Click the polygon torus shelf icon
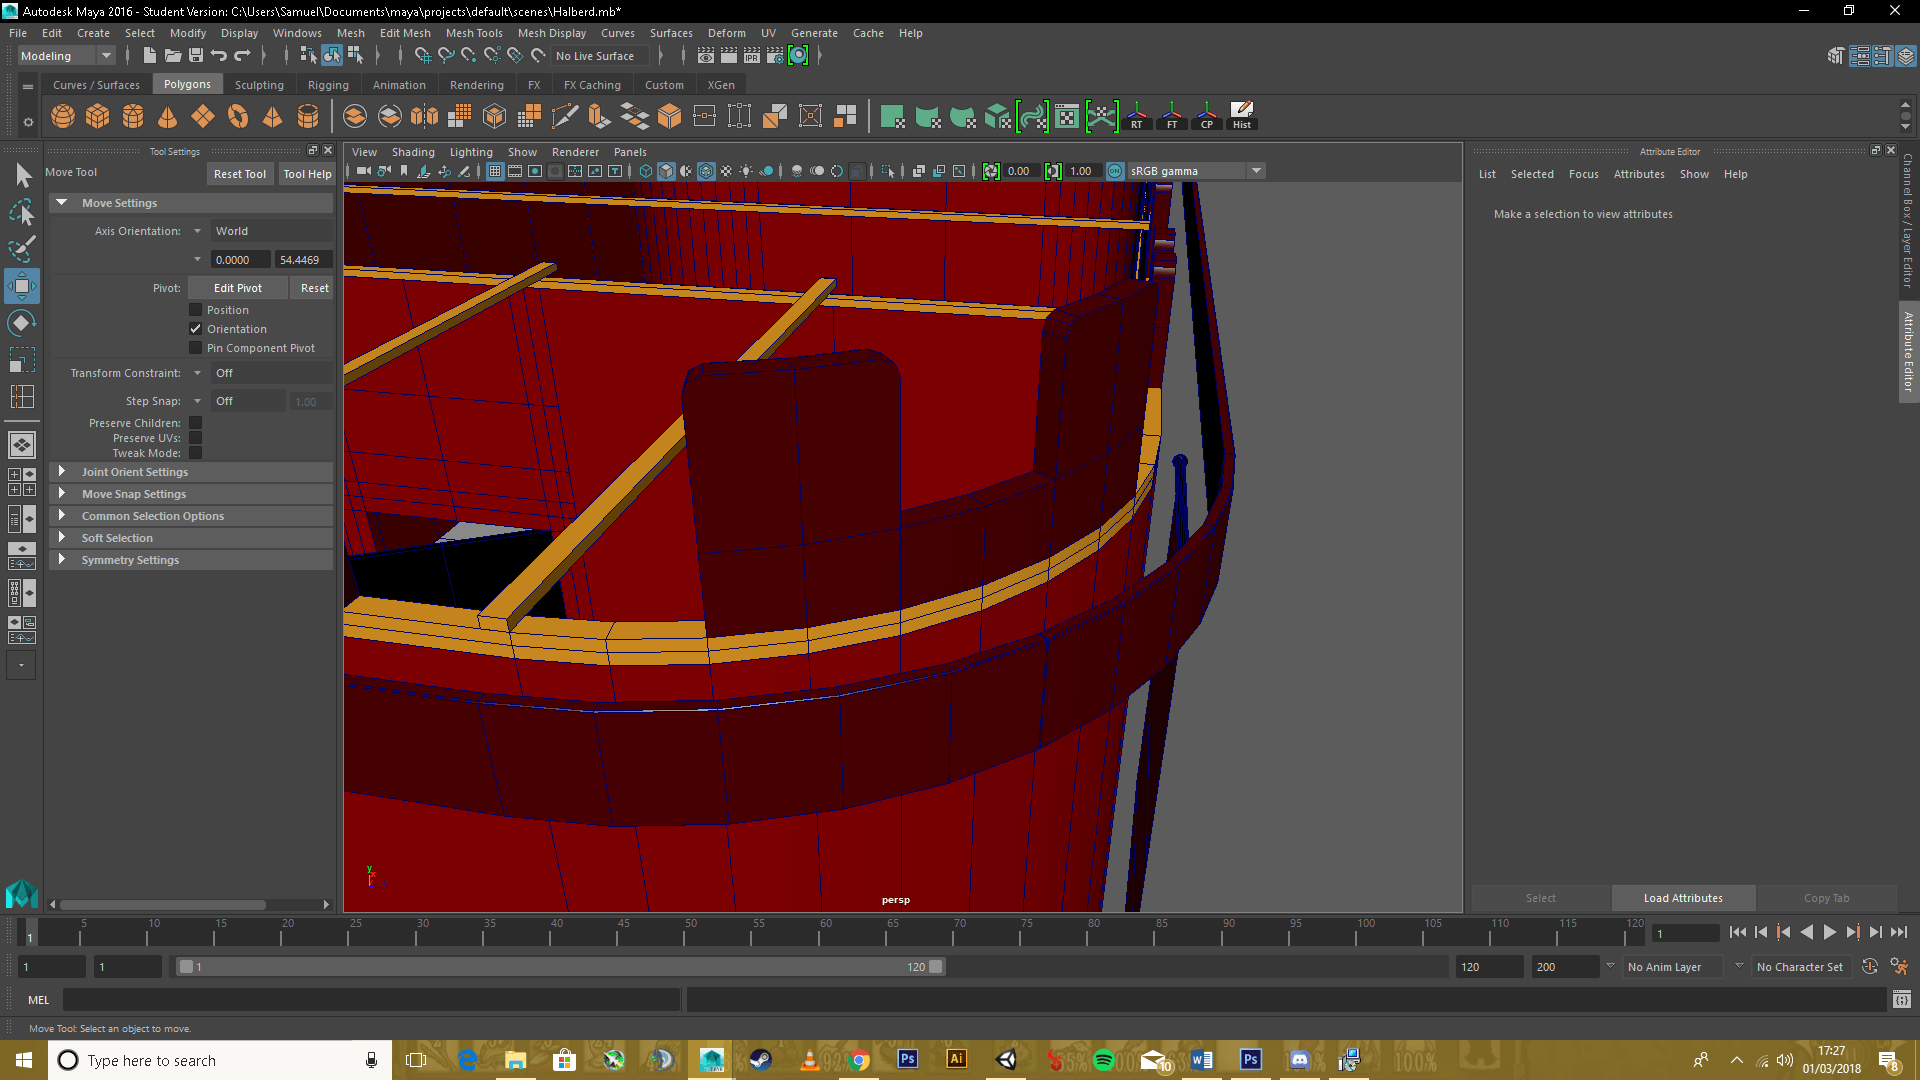1920x1080 pixels. click(x=238, y=117)
